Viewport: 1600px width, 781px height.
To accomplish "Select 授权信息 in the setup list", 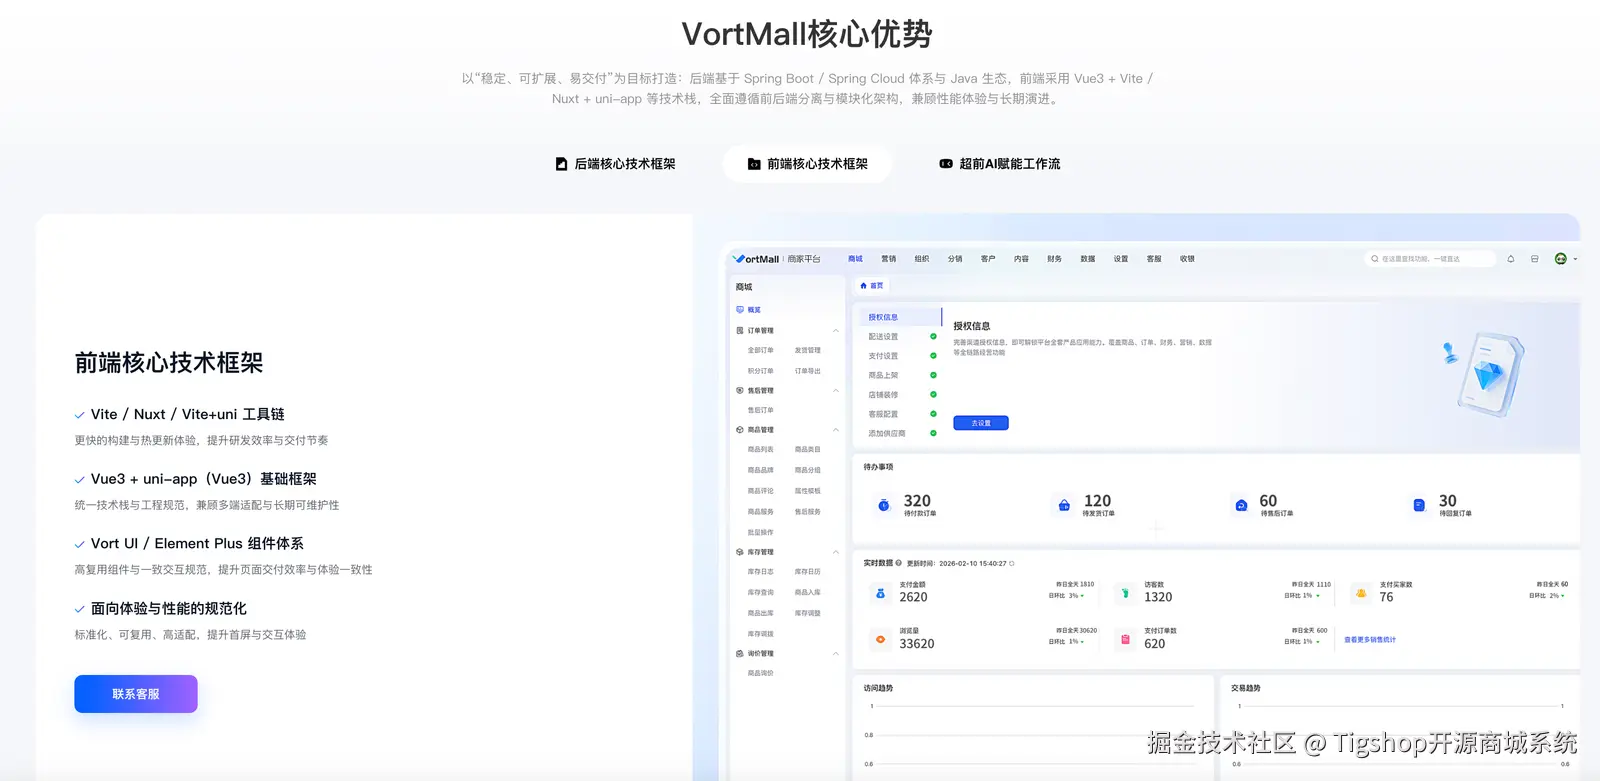I will tap(898, 317).
